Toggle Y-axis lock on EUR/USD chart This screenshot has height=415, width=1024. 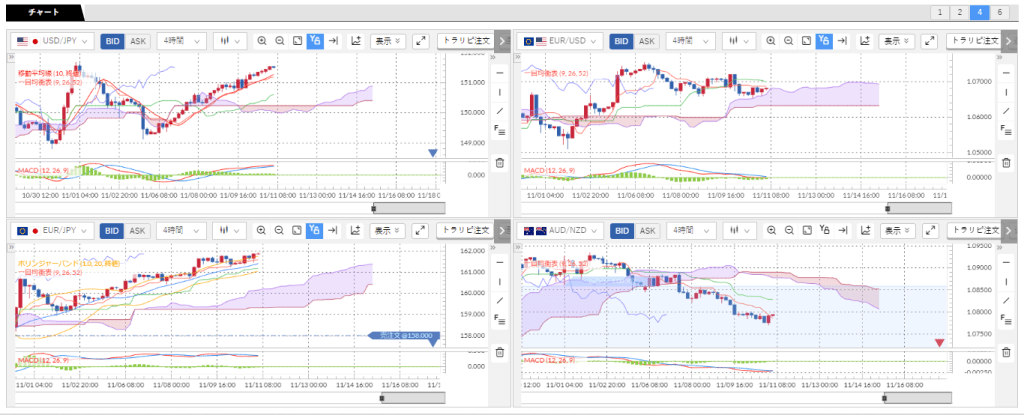point(824,41)
